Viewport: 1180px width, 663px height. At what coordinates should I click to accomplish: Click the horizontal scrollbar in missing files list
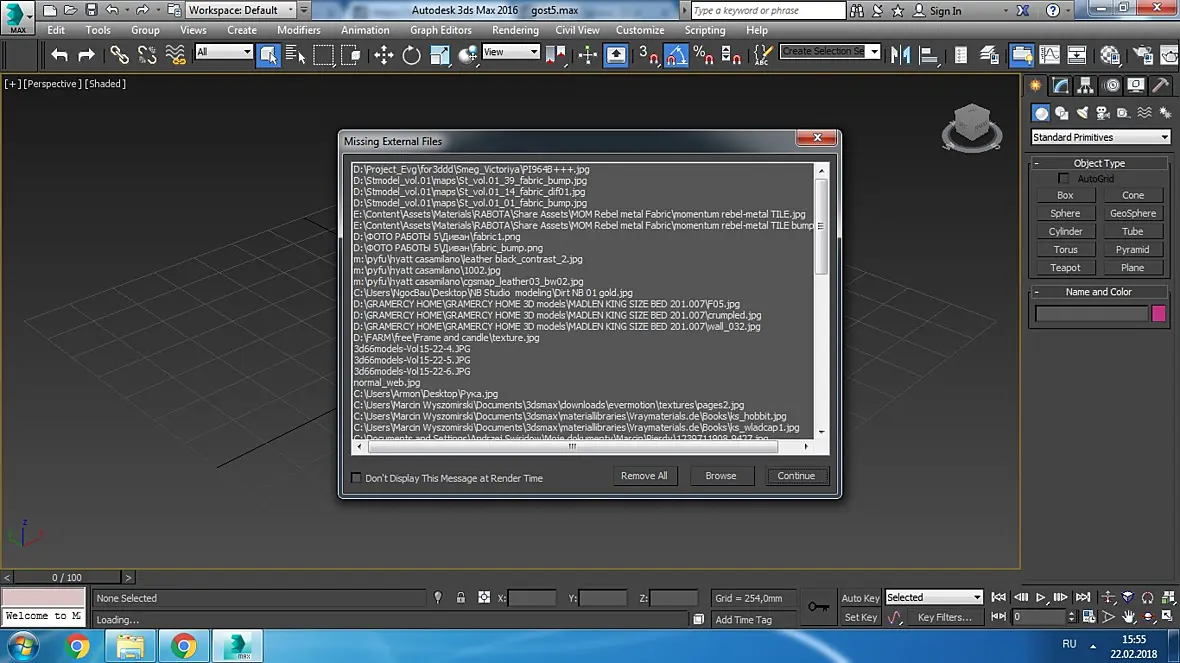coord(572,446)
